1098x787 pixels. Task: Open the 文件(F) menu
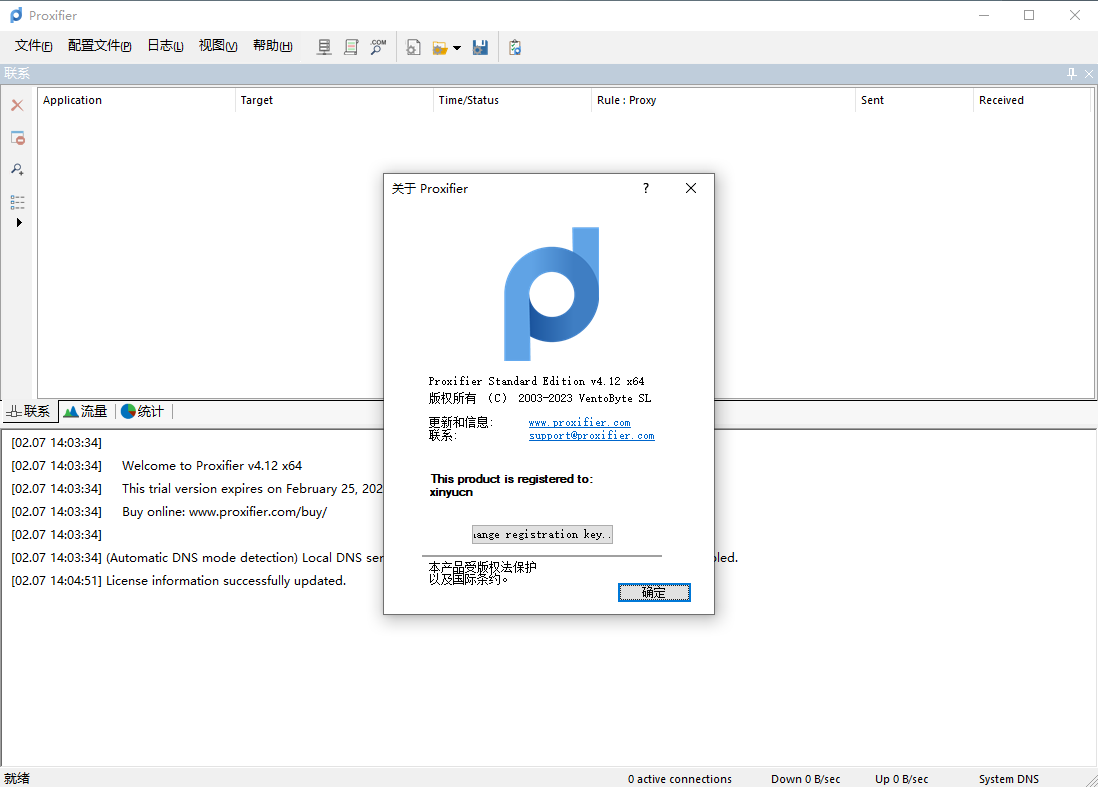(x=34, y=46)
